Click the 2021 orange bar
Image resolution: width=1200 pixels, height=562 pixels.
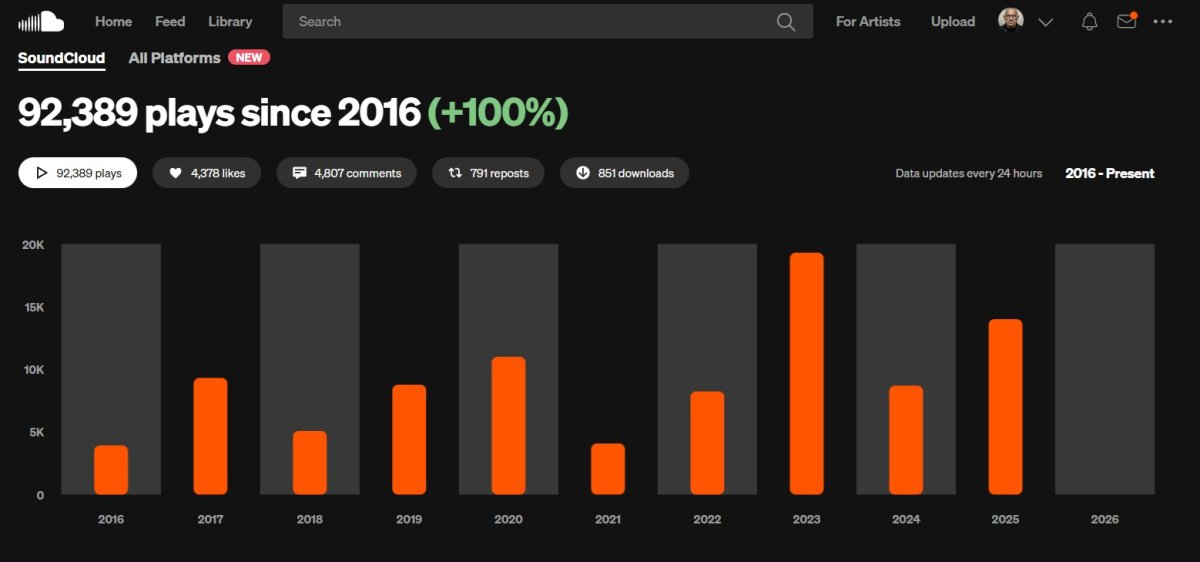click(x=608, y=469)
